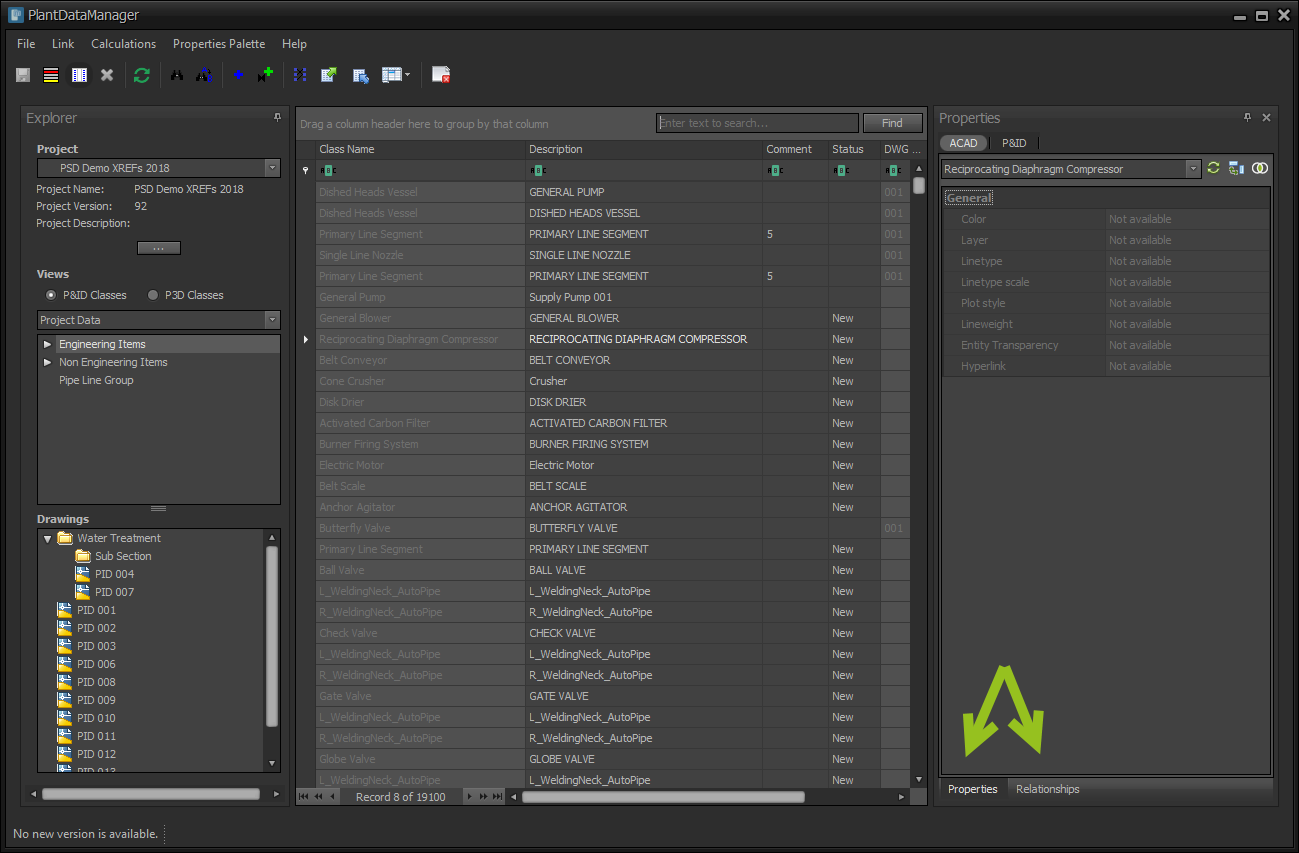
Task: Select P&ID Classes radio button
Action: [x=51, y=295]
